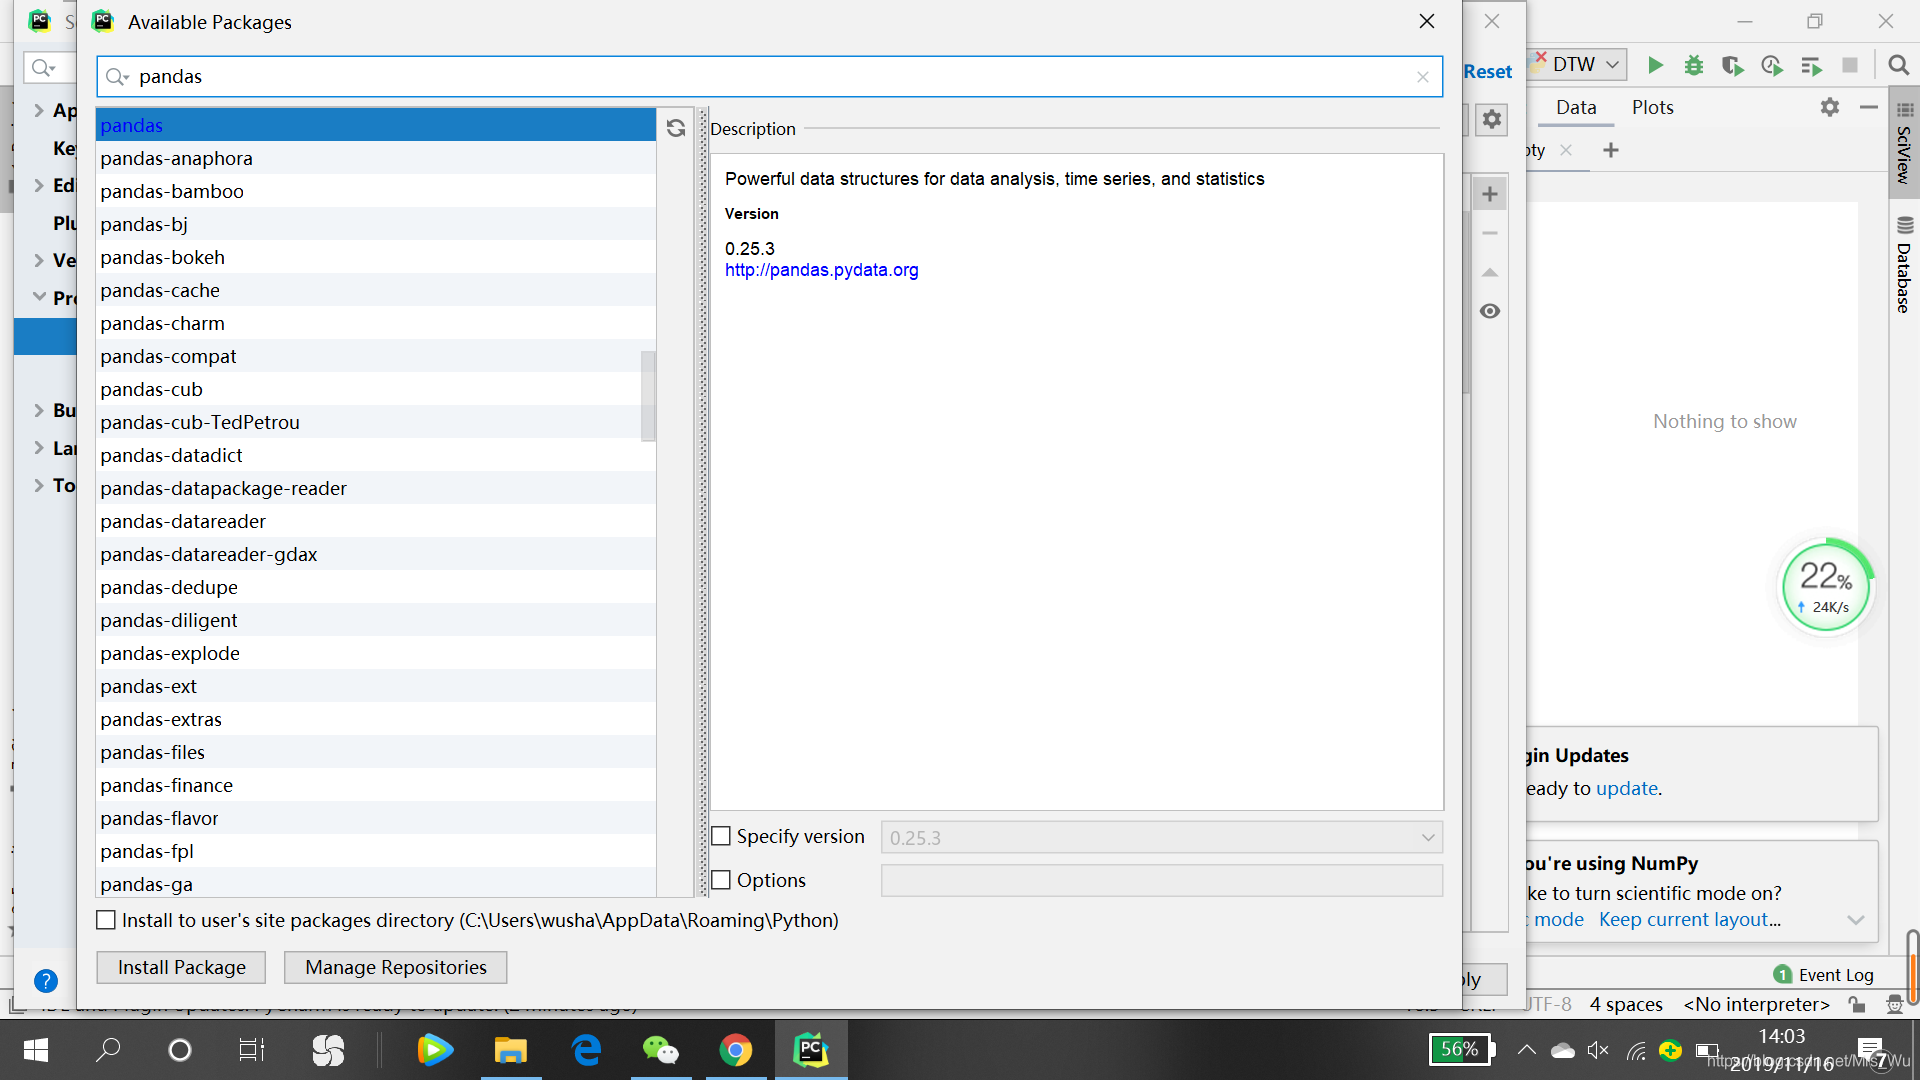Open the help question mark button
Viewport: 1920px width, 1080px height.
pos(46,981)
